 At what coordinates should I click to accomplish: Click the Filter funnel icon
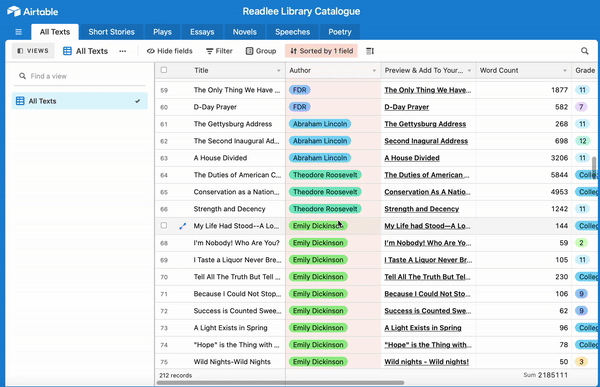[x=209, y=51]
